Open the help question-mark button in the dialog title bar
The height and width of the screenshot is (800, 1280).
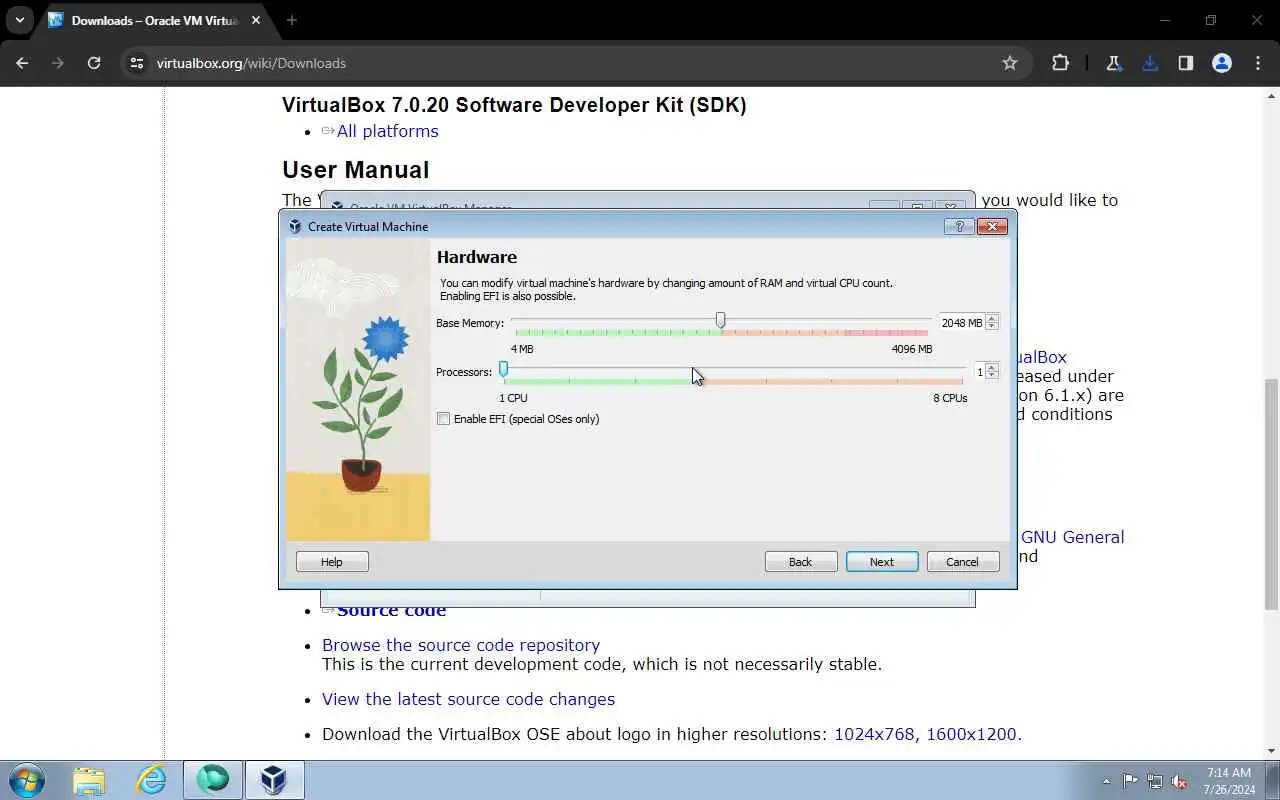pos(959,226)
